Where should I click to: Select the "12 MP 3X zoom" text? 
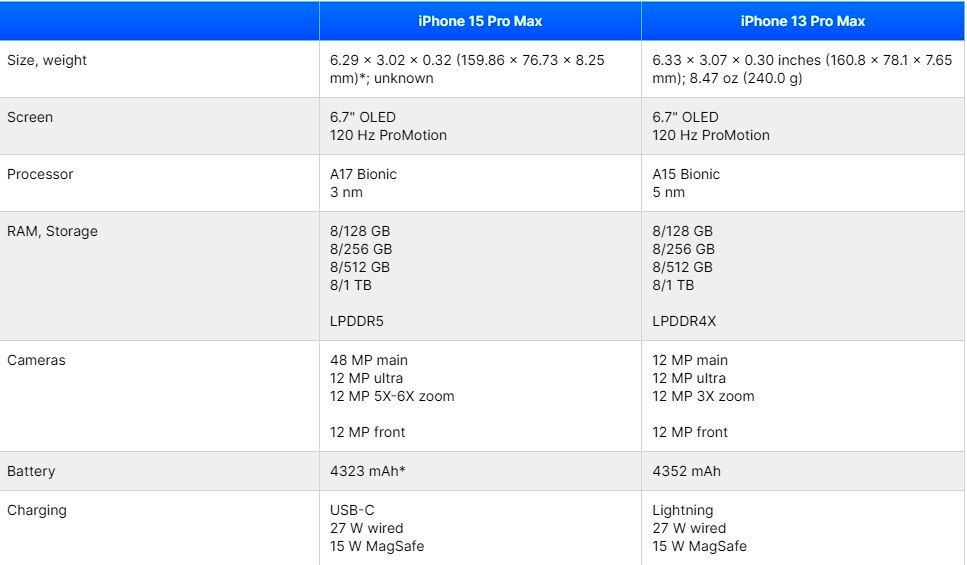pyautogui.click(x=703, y=396)
